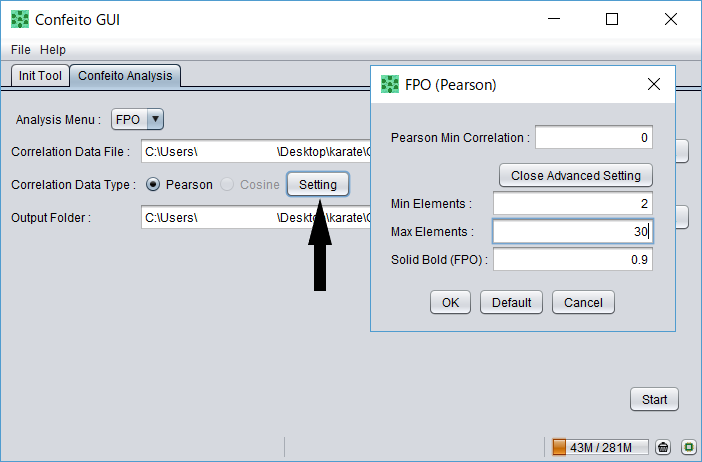Image resolution: width=702 pixels, height=462 pixels.
Task: Click the Pearson Min Correlation label
Action: pos(460,137)
